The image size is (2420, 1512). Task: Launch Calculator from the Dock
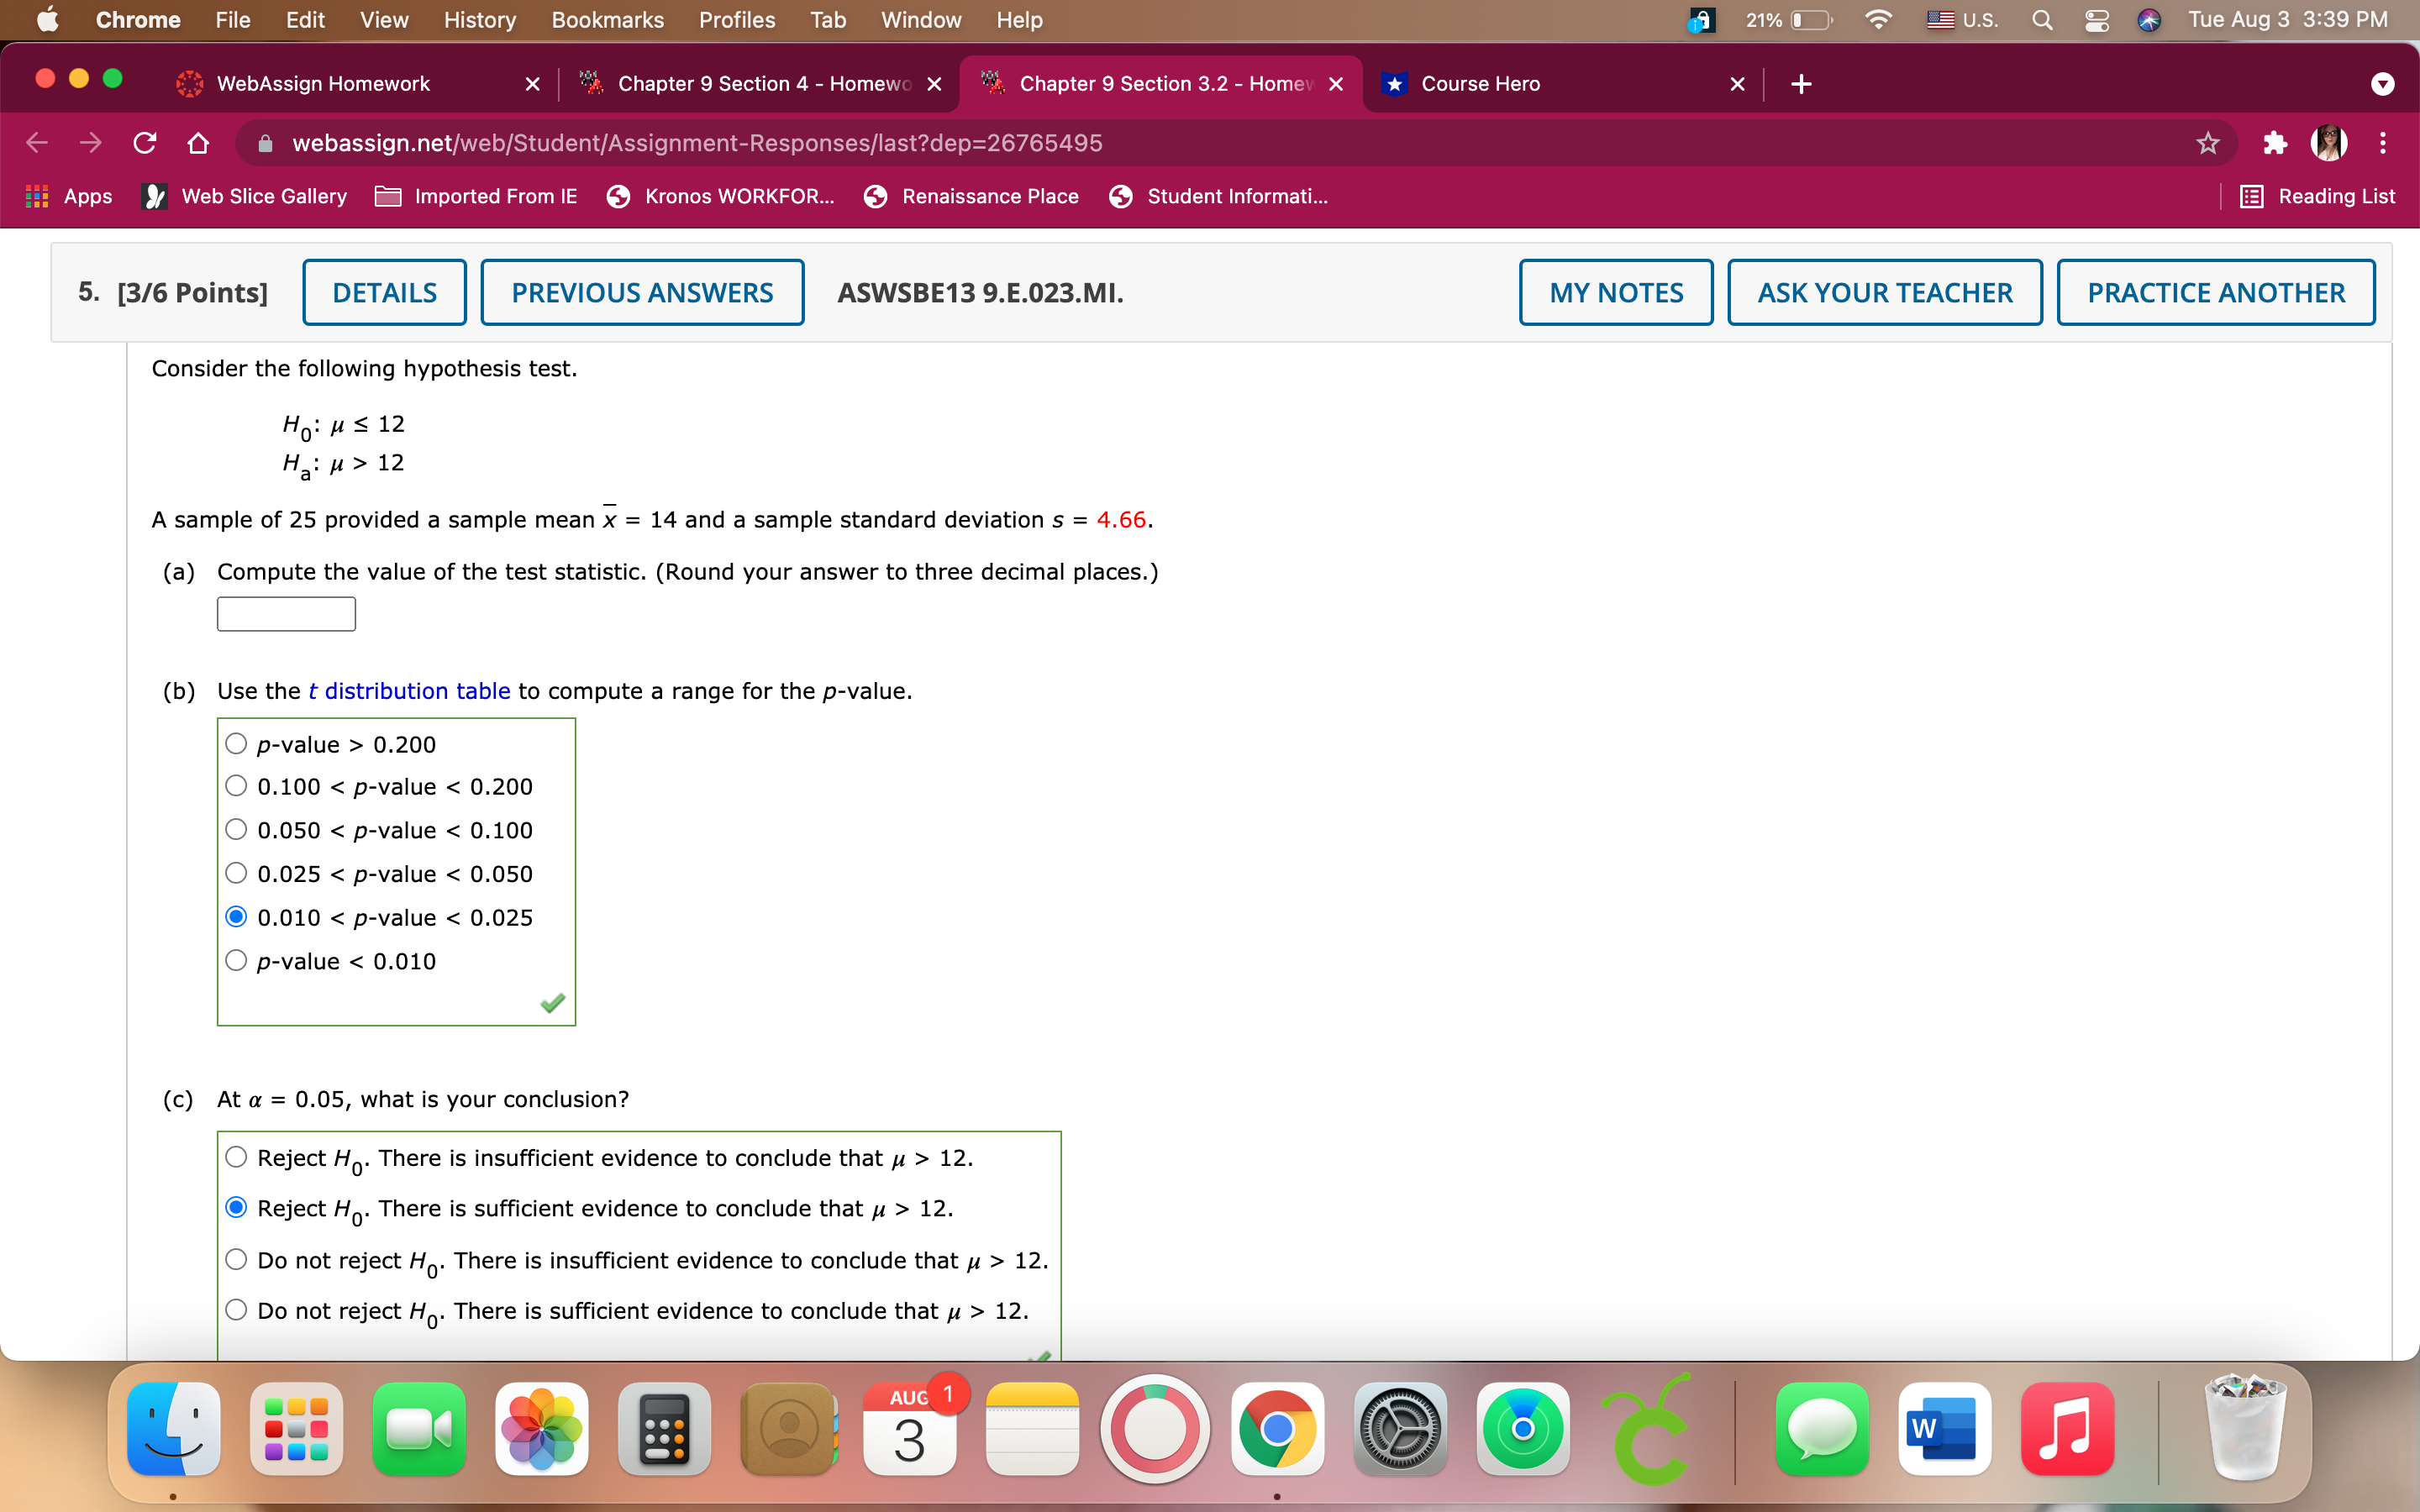pyautogui.click(x=664, y=1428)
